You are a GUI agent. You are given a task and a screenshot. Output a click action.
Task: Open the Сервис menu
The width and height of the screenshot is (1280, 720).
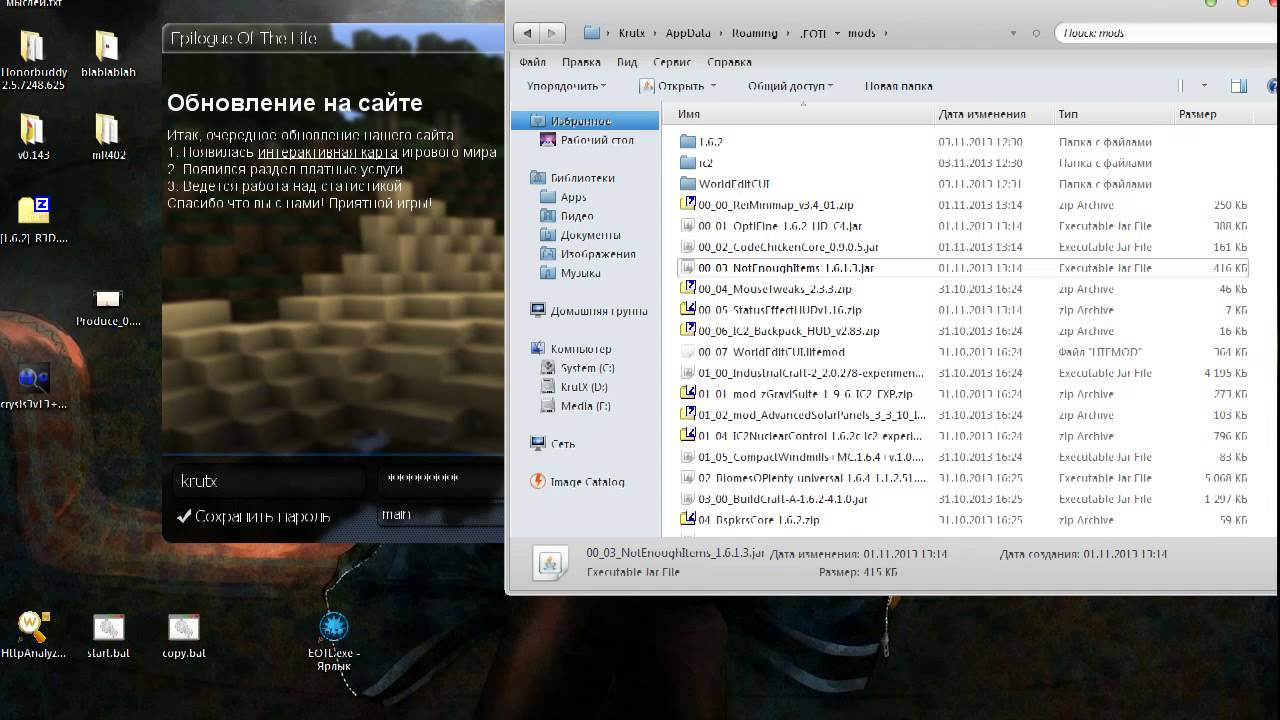pyautogui.click(x=671, y=62)
